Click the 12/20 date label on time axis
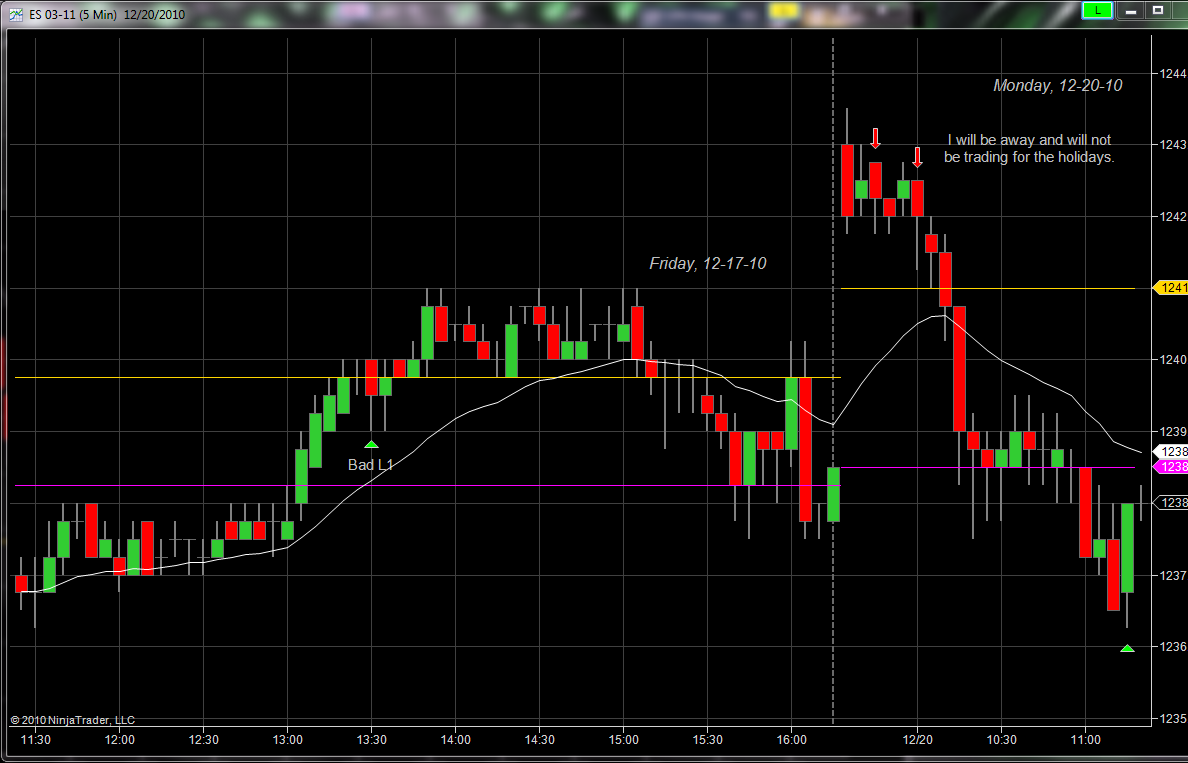1188x763 pixels. [917, 740]
